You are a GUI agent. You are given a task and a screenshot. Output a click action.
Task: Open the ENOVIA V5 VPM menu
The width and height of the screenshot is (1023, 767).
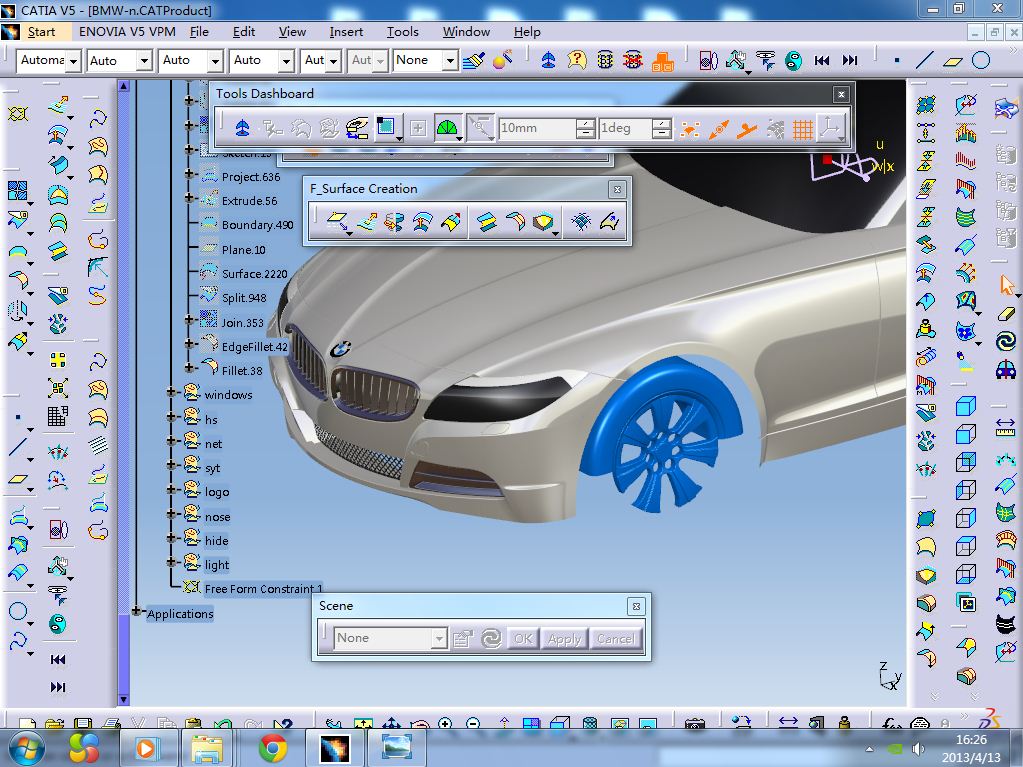(x=127, y=32)
